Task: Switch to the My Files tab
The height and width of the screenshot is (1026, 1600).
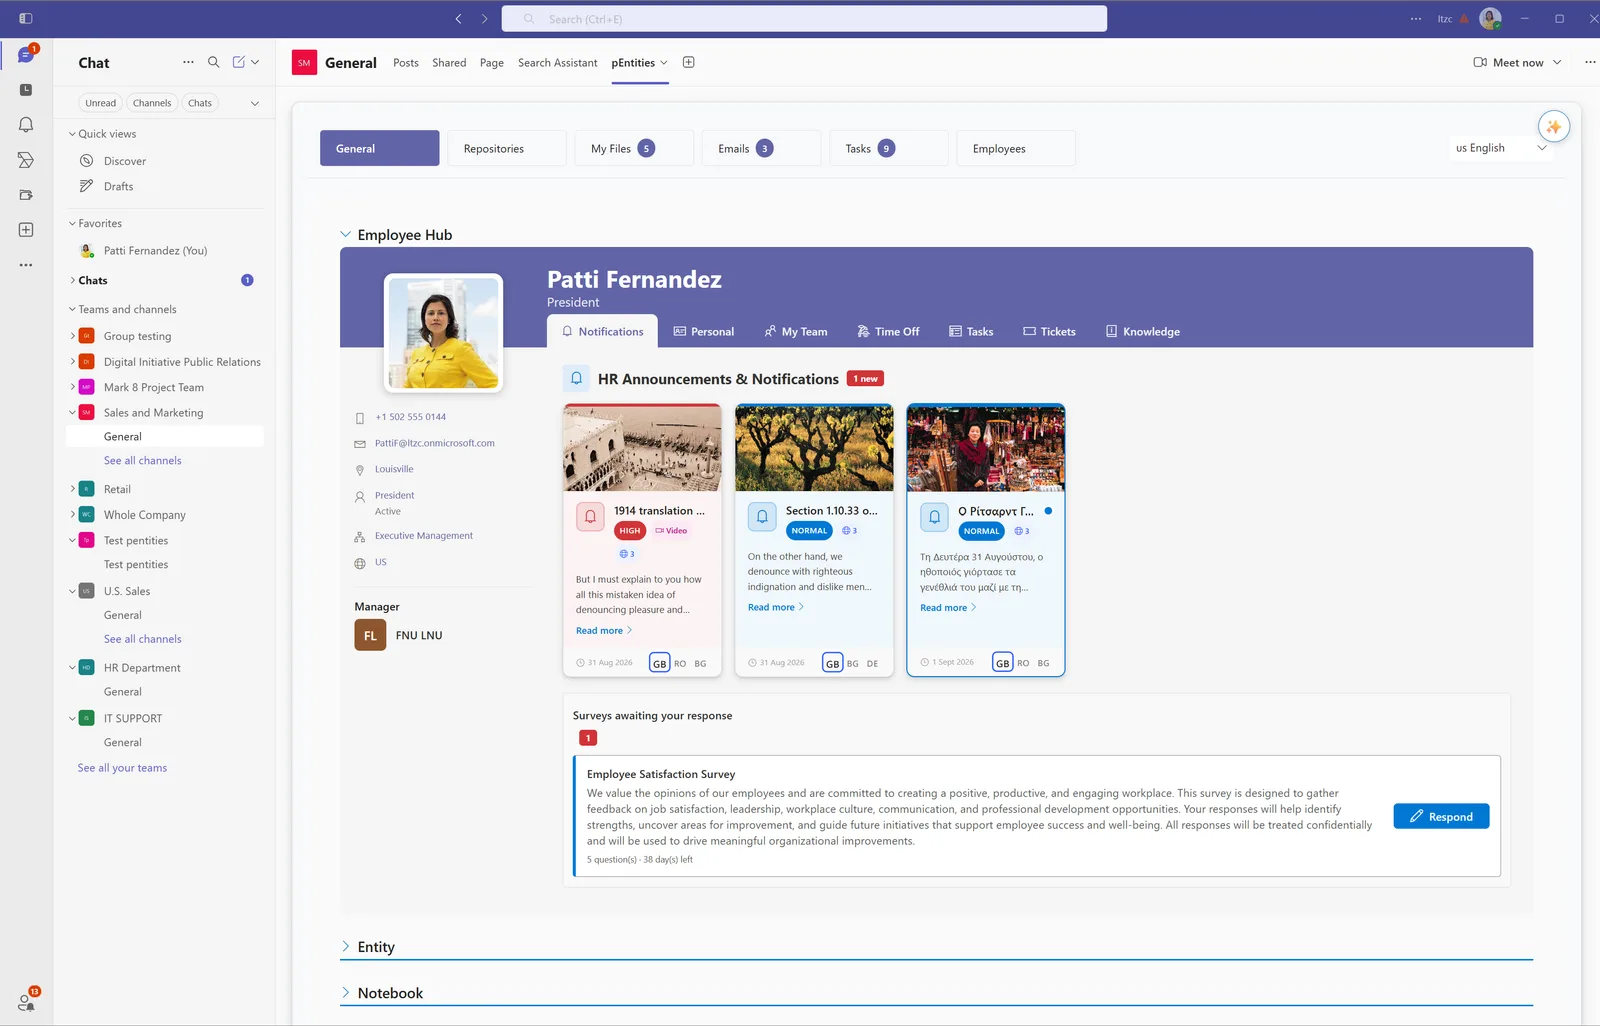Action: tap(634, 148)
